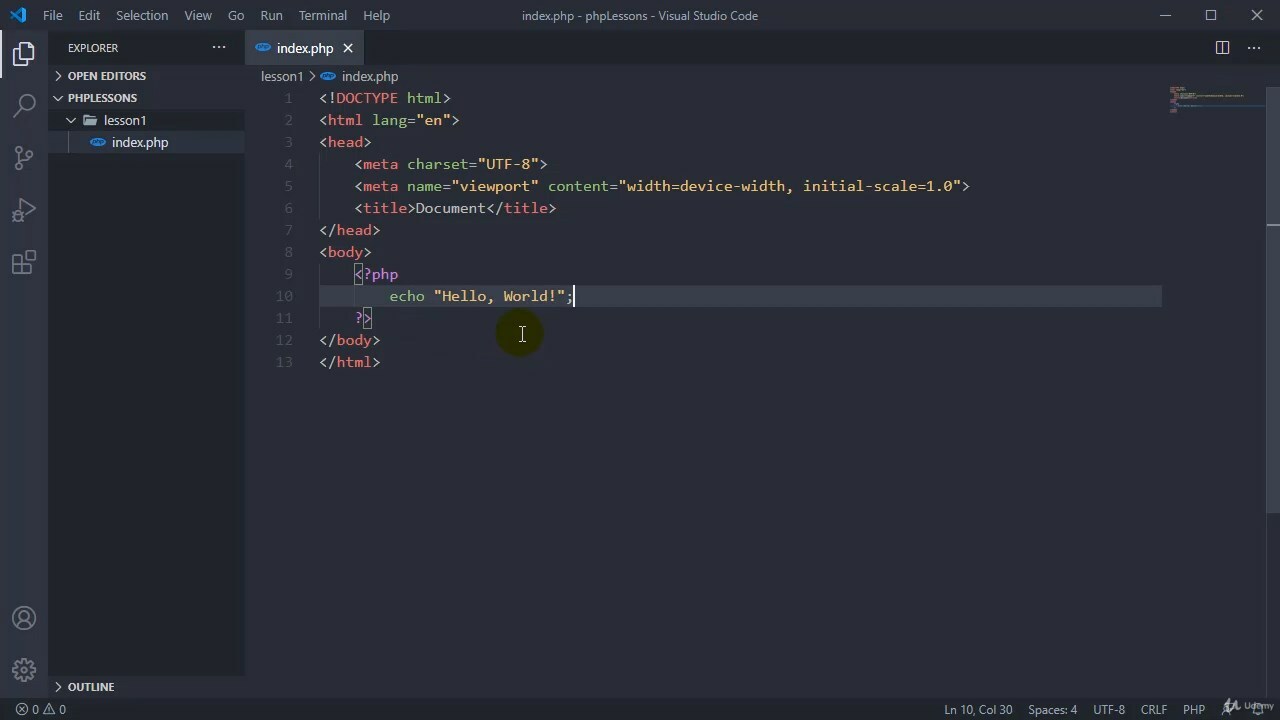The image size is (1280, 720).
Task: Open the Accounts menu icon
Action: click(24, 618)
